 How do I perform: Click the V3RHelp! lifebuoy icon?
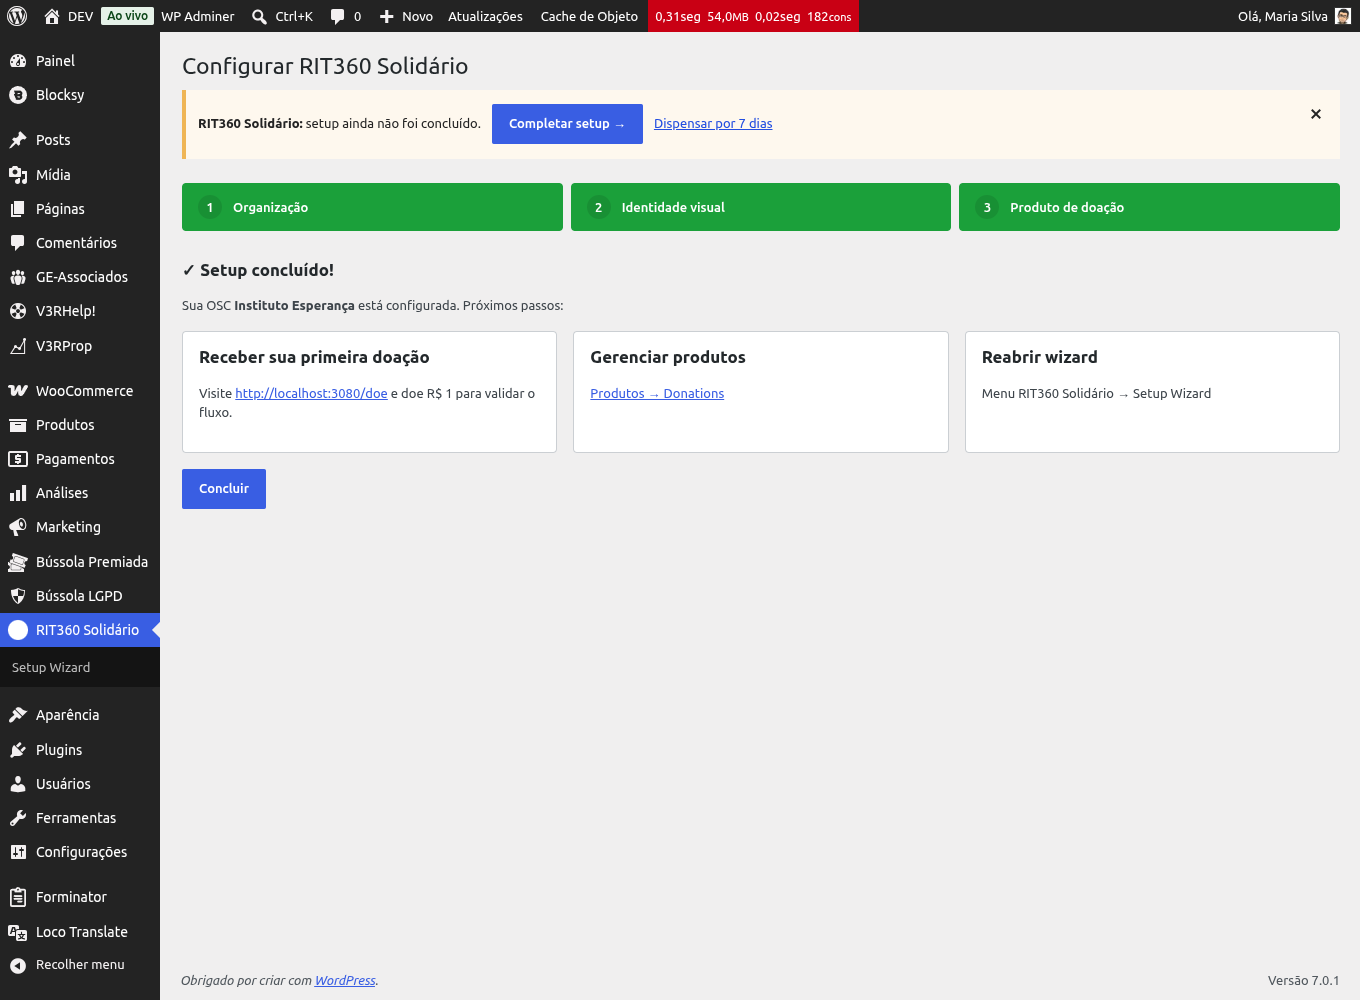[18, 311]
